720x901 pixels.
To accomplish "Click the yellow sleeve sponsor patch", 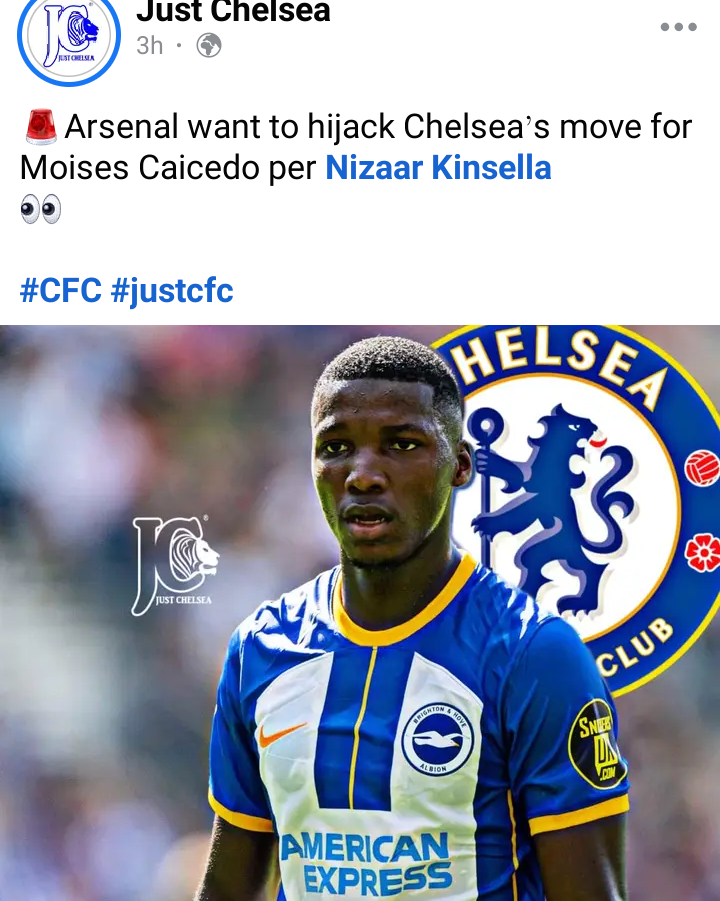I will coord(595,744).
